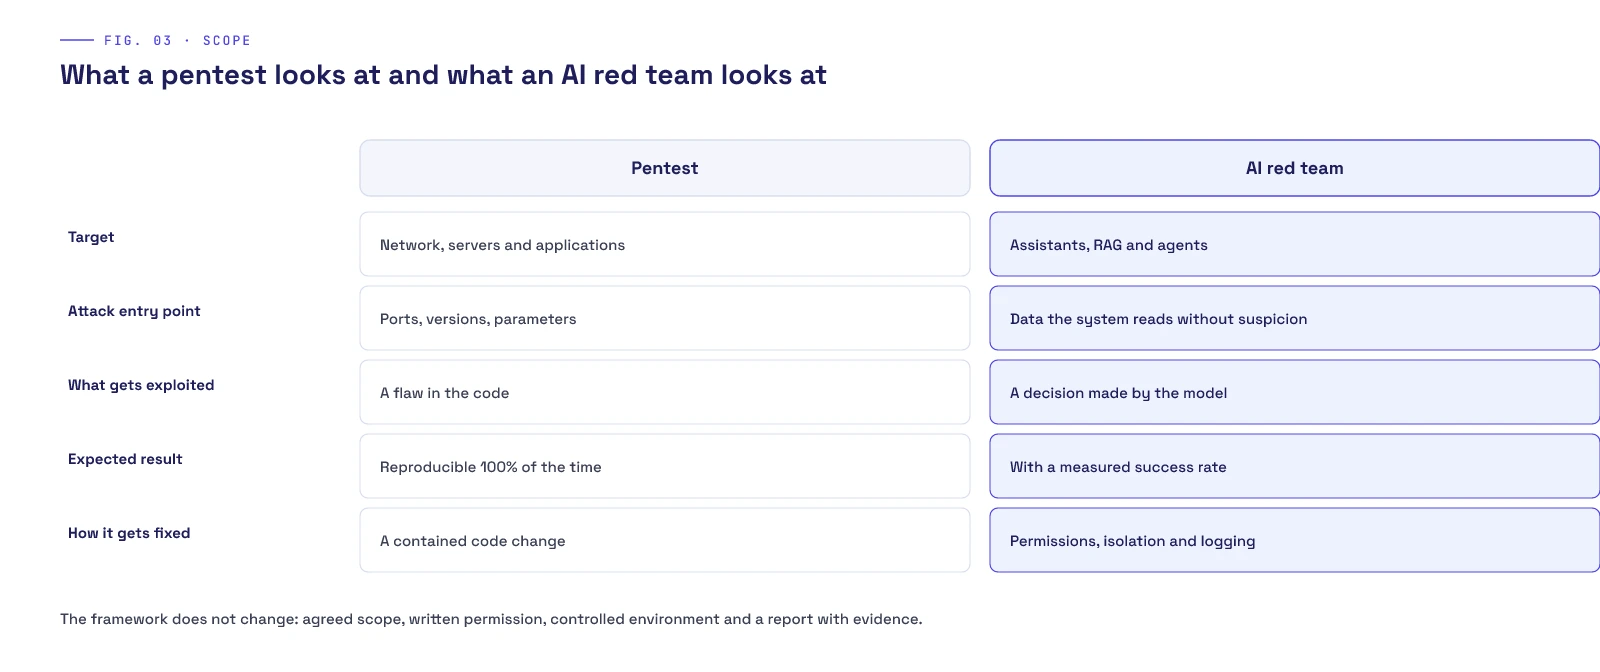Select the A contained code change cell
Screen dimensions: 1600x672
(665, 540)
